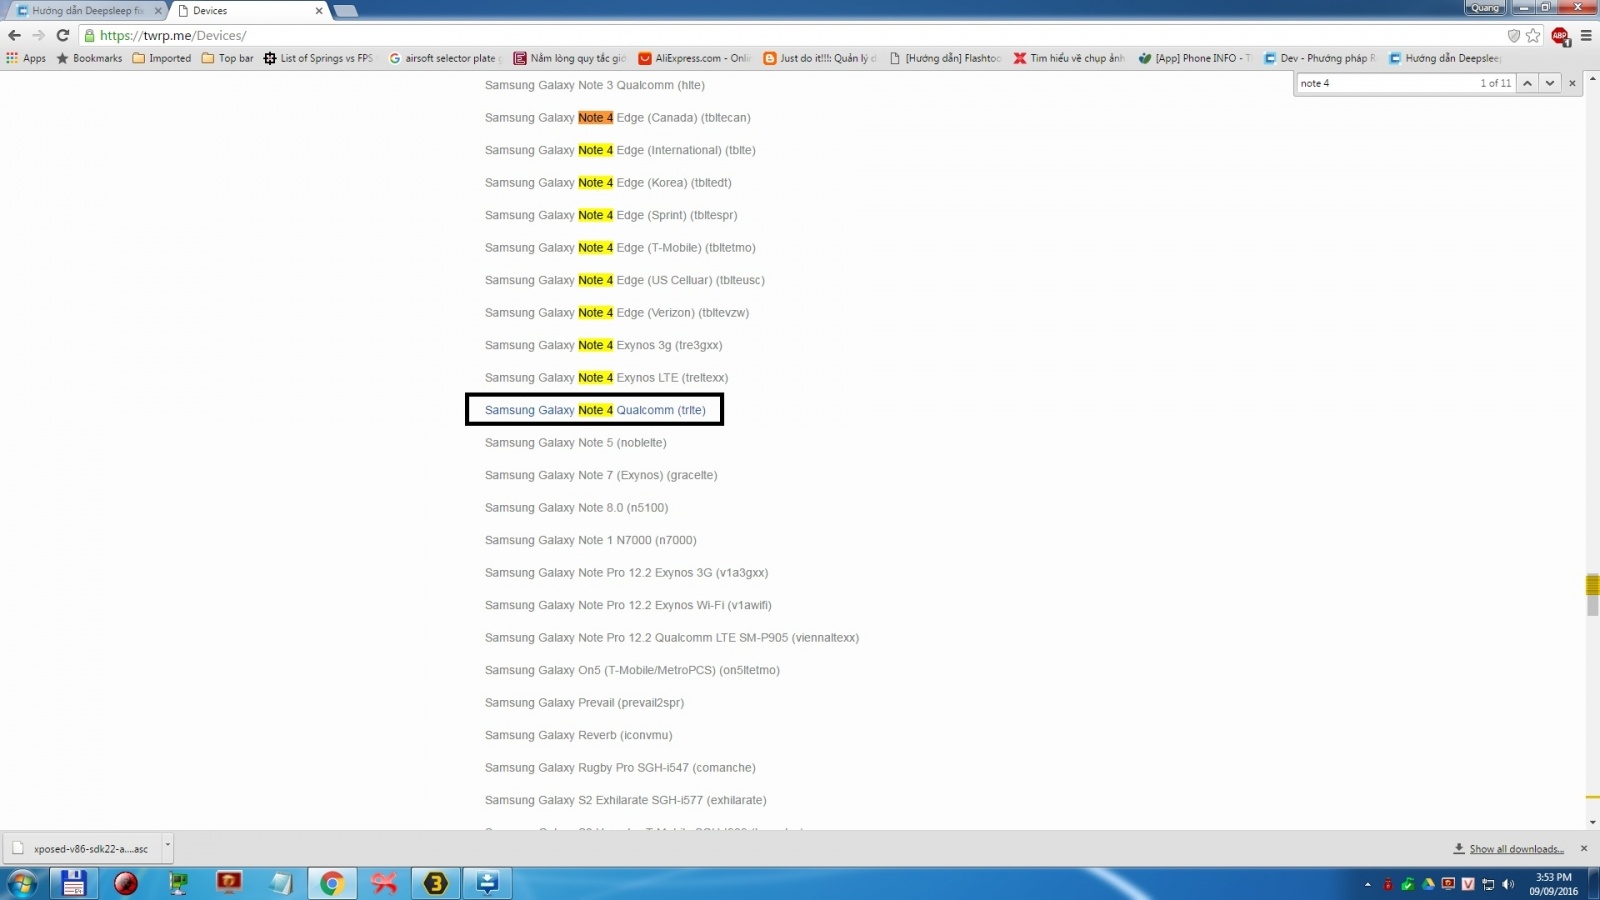Image resolution: width=1600 pixels, height=900 pixels.
Task: Open Galaxy Rugby Pro SGH-i547 (comanche) link
Action: coord(620,768)
